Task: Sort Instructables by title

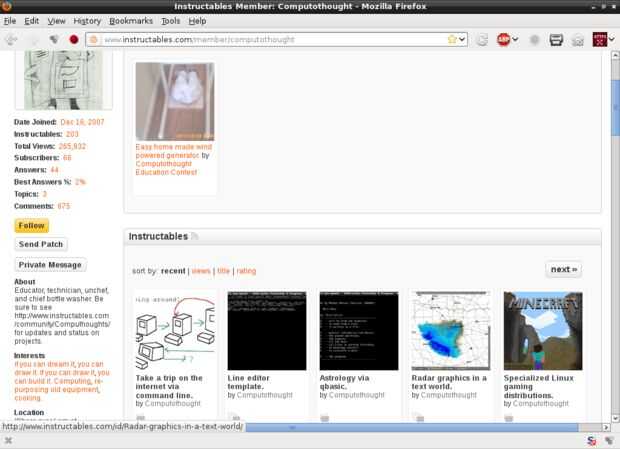Action: [223, 271]
